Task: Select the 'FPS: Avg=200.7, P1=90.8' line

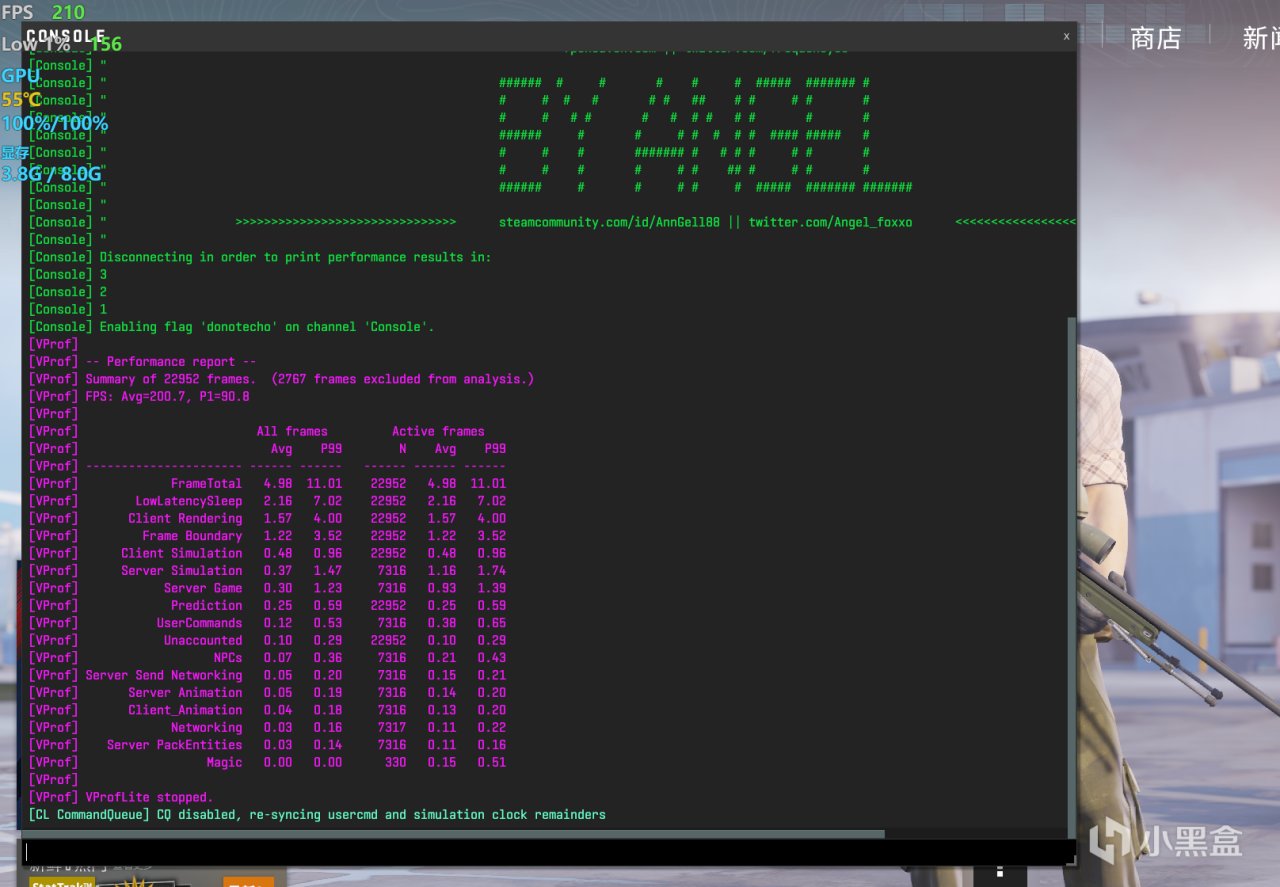Action: point(168,397)
